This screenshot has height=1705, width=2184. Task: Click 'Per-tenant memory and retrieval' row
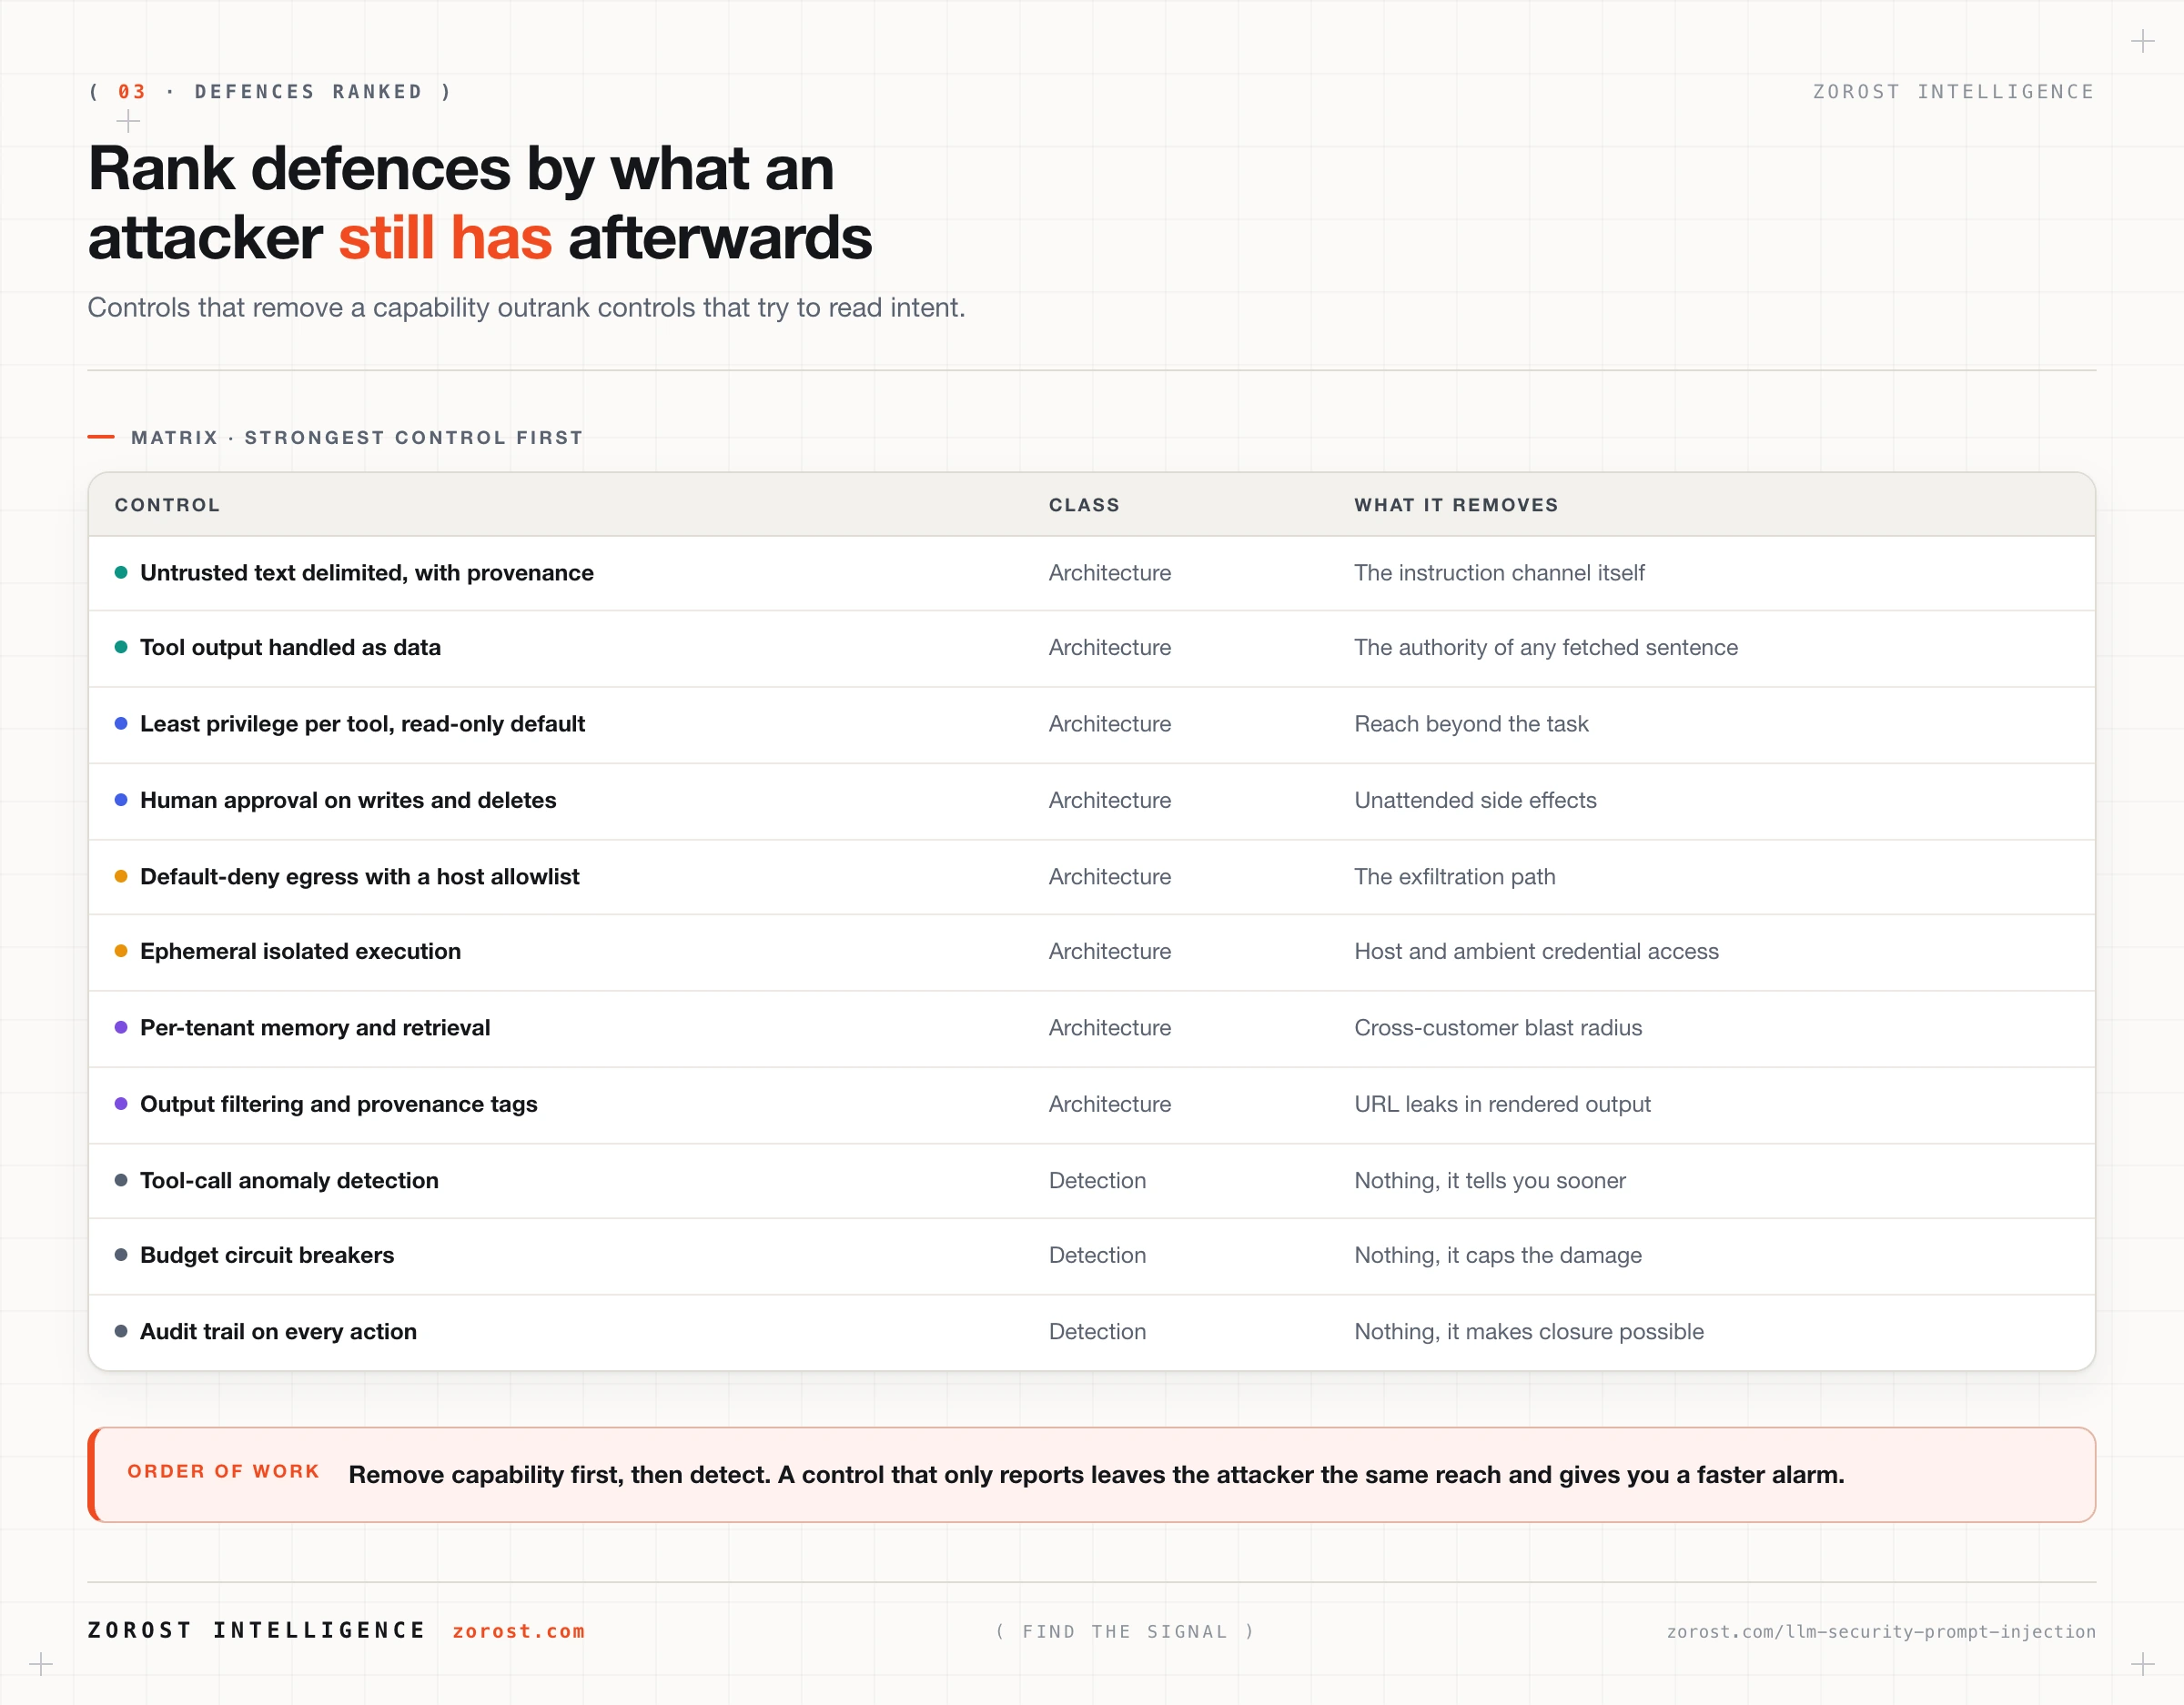click(1092, 1028)
